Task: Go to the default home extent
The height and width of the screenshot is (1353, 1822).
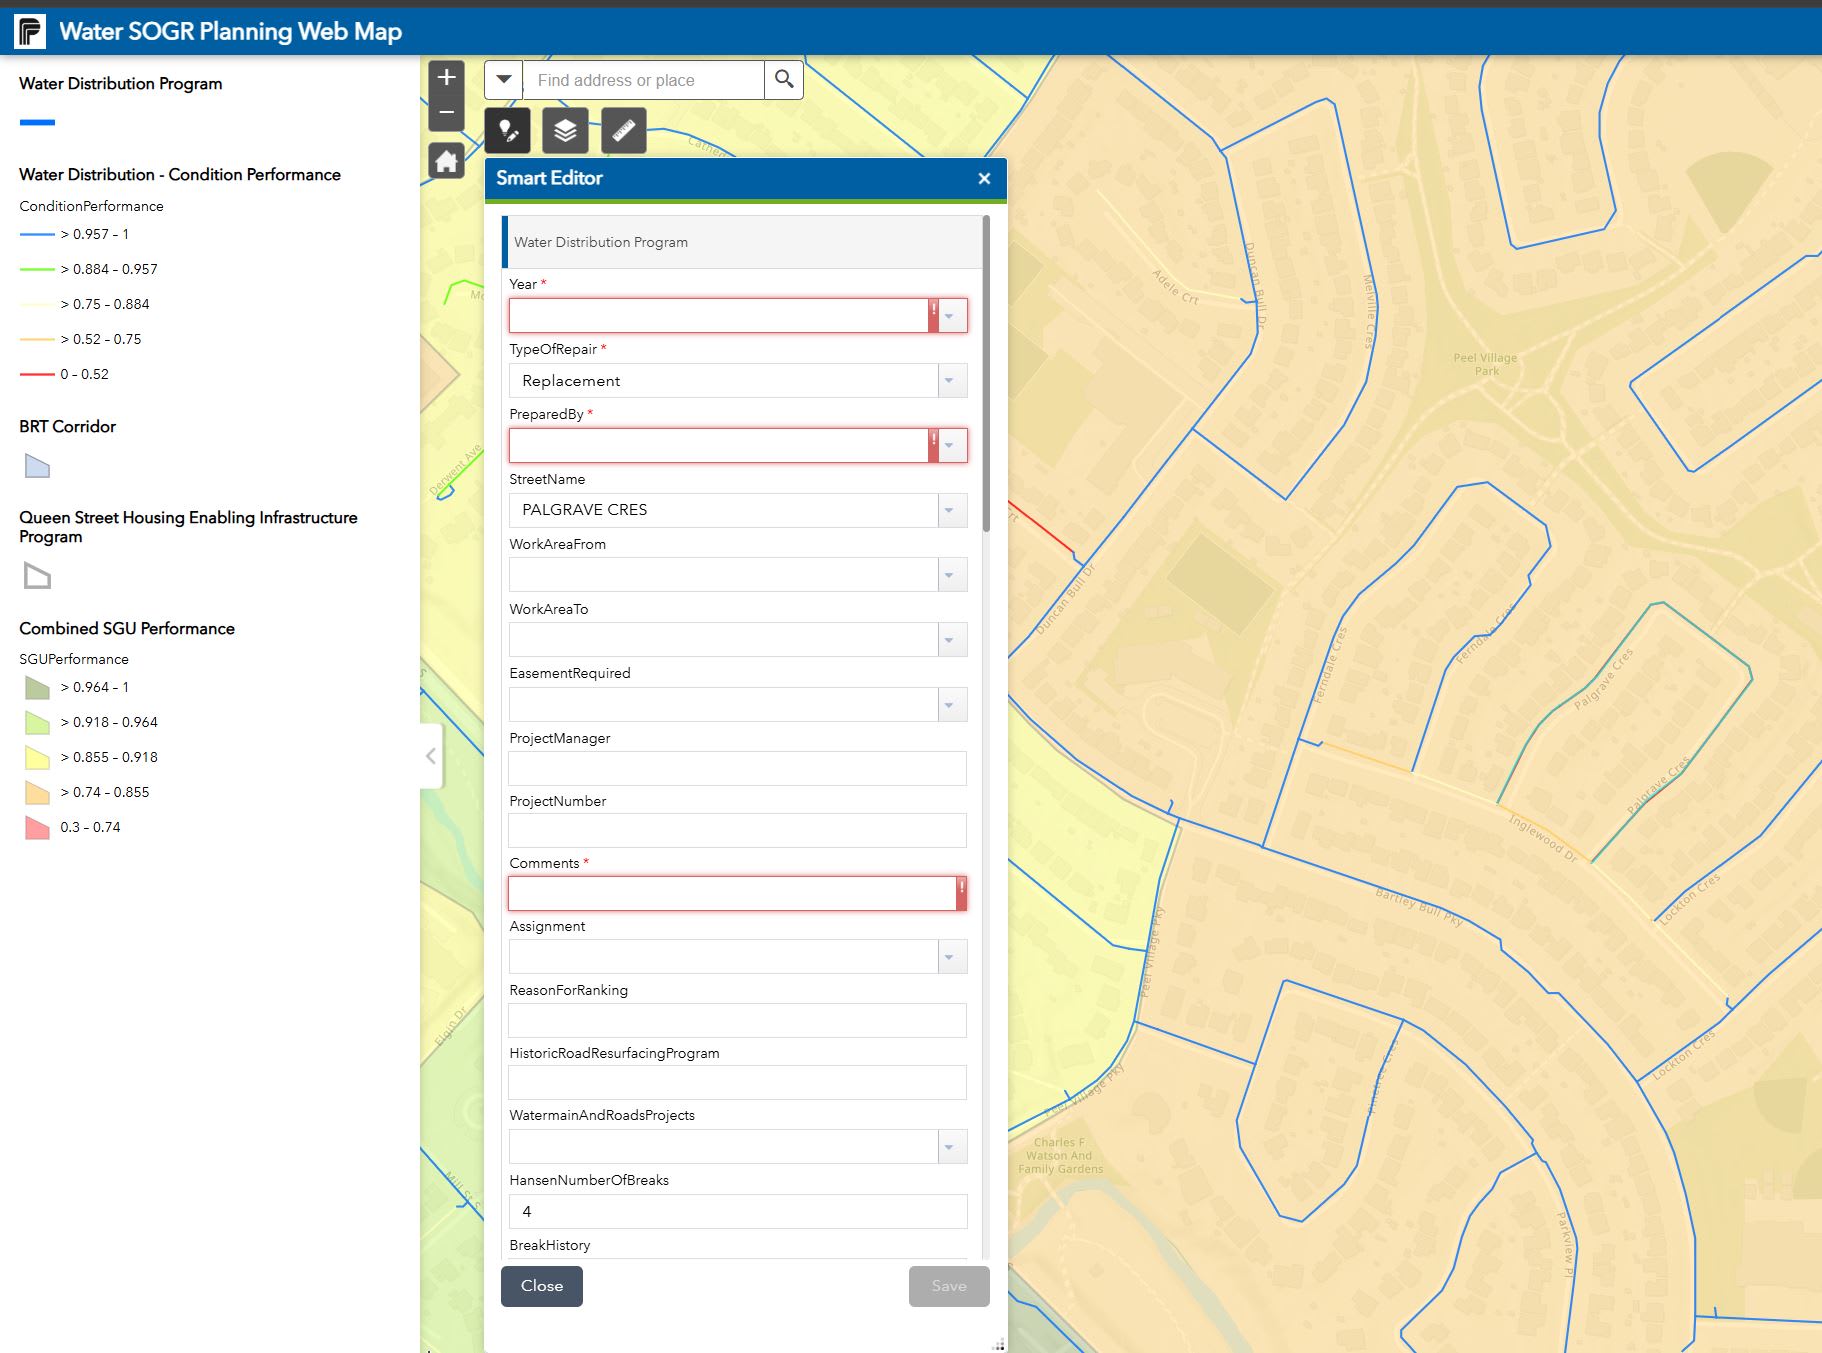Action: (446, 161)
